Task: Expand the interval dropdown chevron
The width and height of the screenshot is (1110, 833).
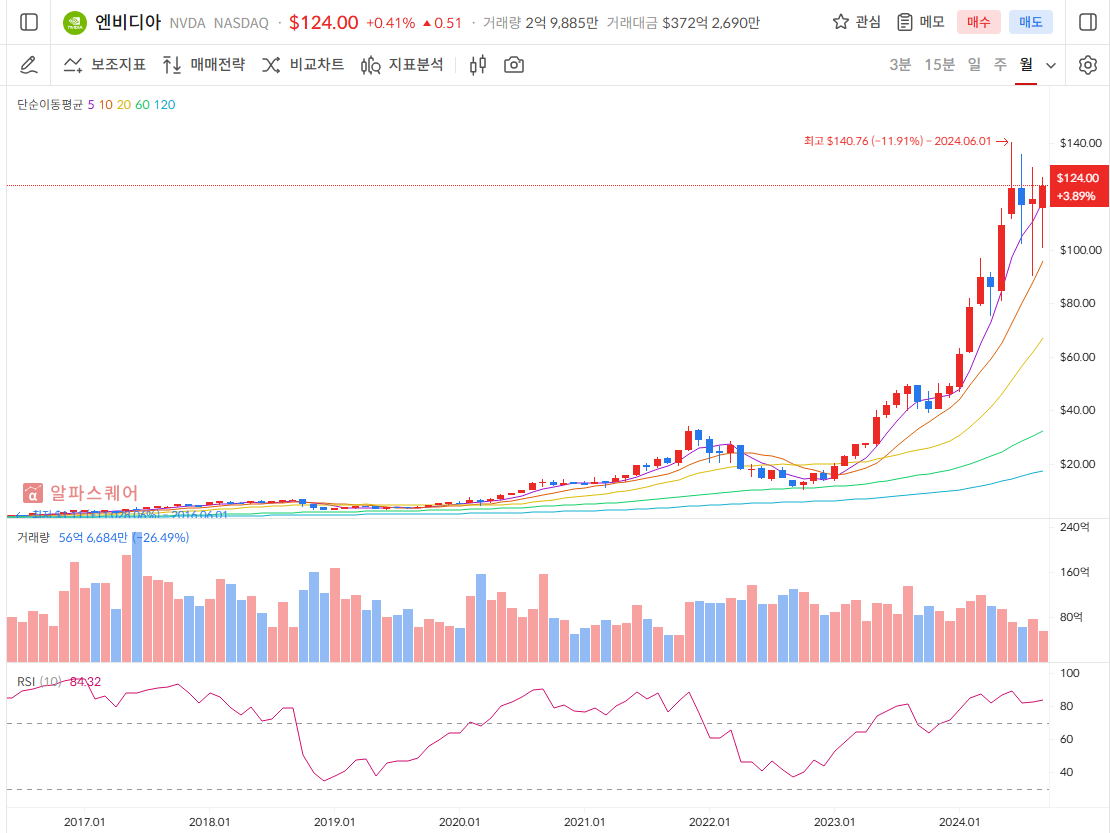Action: tap(1051, 66)
